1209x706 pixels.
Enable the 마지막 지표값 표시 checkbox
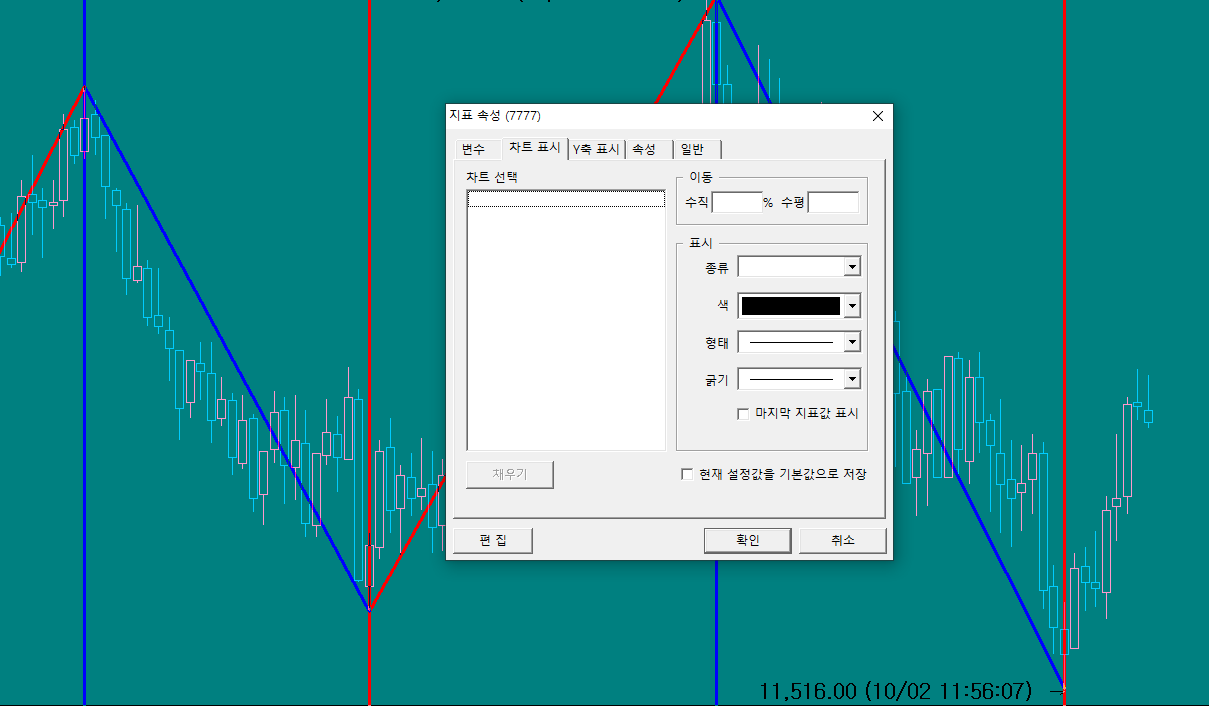pos(743,414)
